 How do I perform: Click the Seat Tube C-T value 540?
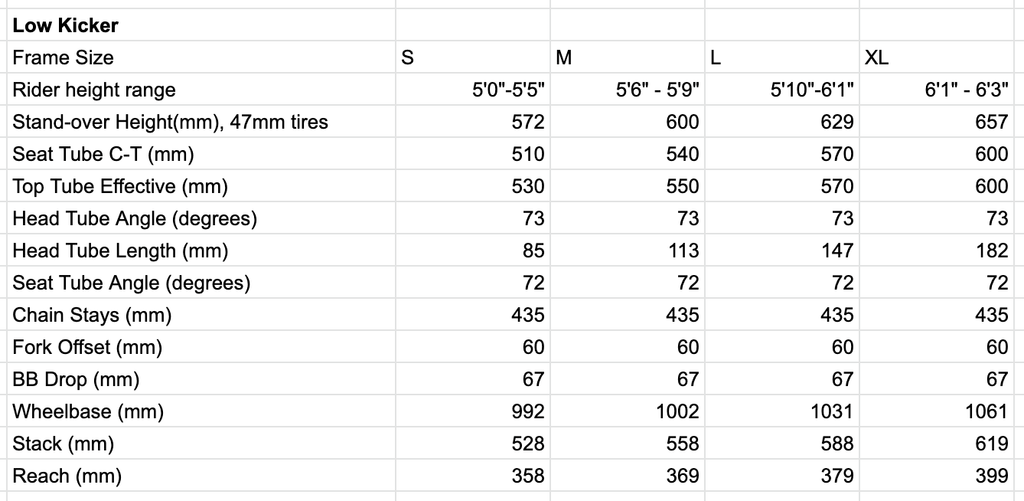(682, 154)
